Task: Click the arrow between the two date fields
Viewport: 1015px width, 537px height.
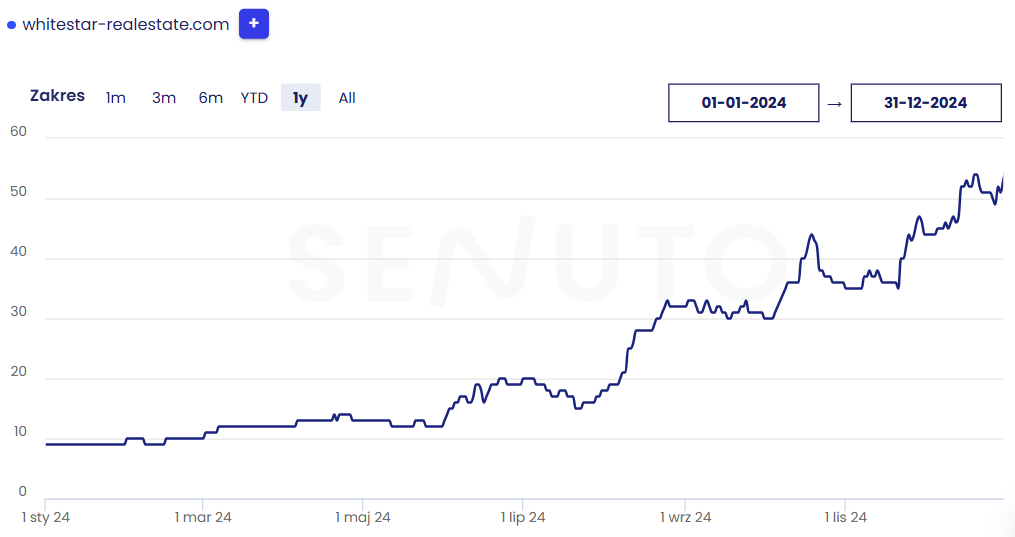Action: point(835,103)
